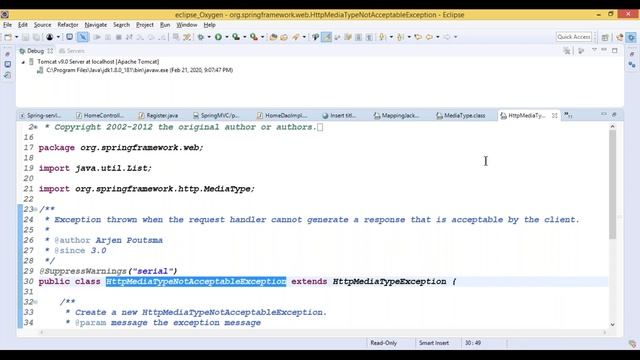
Task: Click the New file toolbar icon
Action: (8, 37)
